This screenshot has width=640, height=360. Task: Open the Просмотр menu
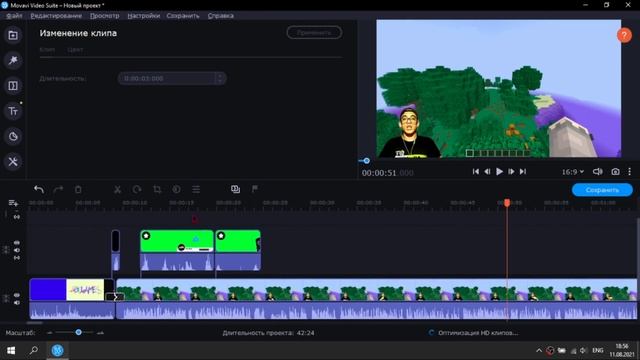tap(104, 16)
